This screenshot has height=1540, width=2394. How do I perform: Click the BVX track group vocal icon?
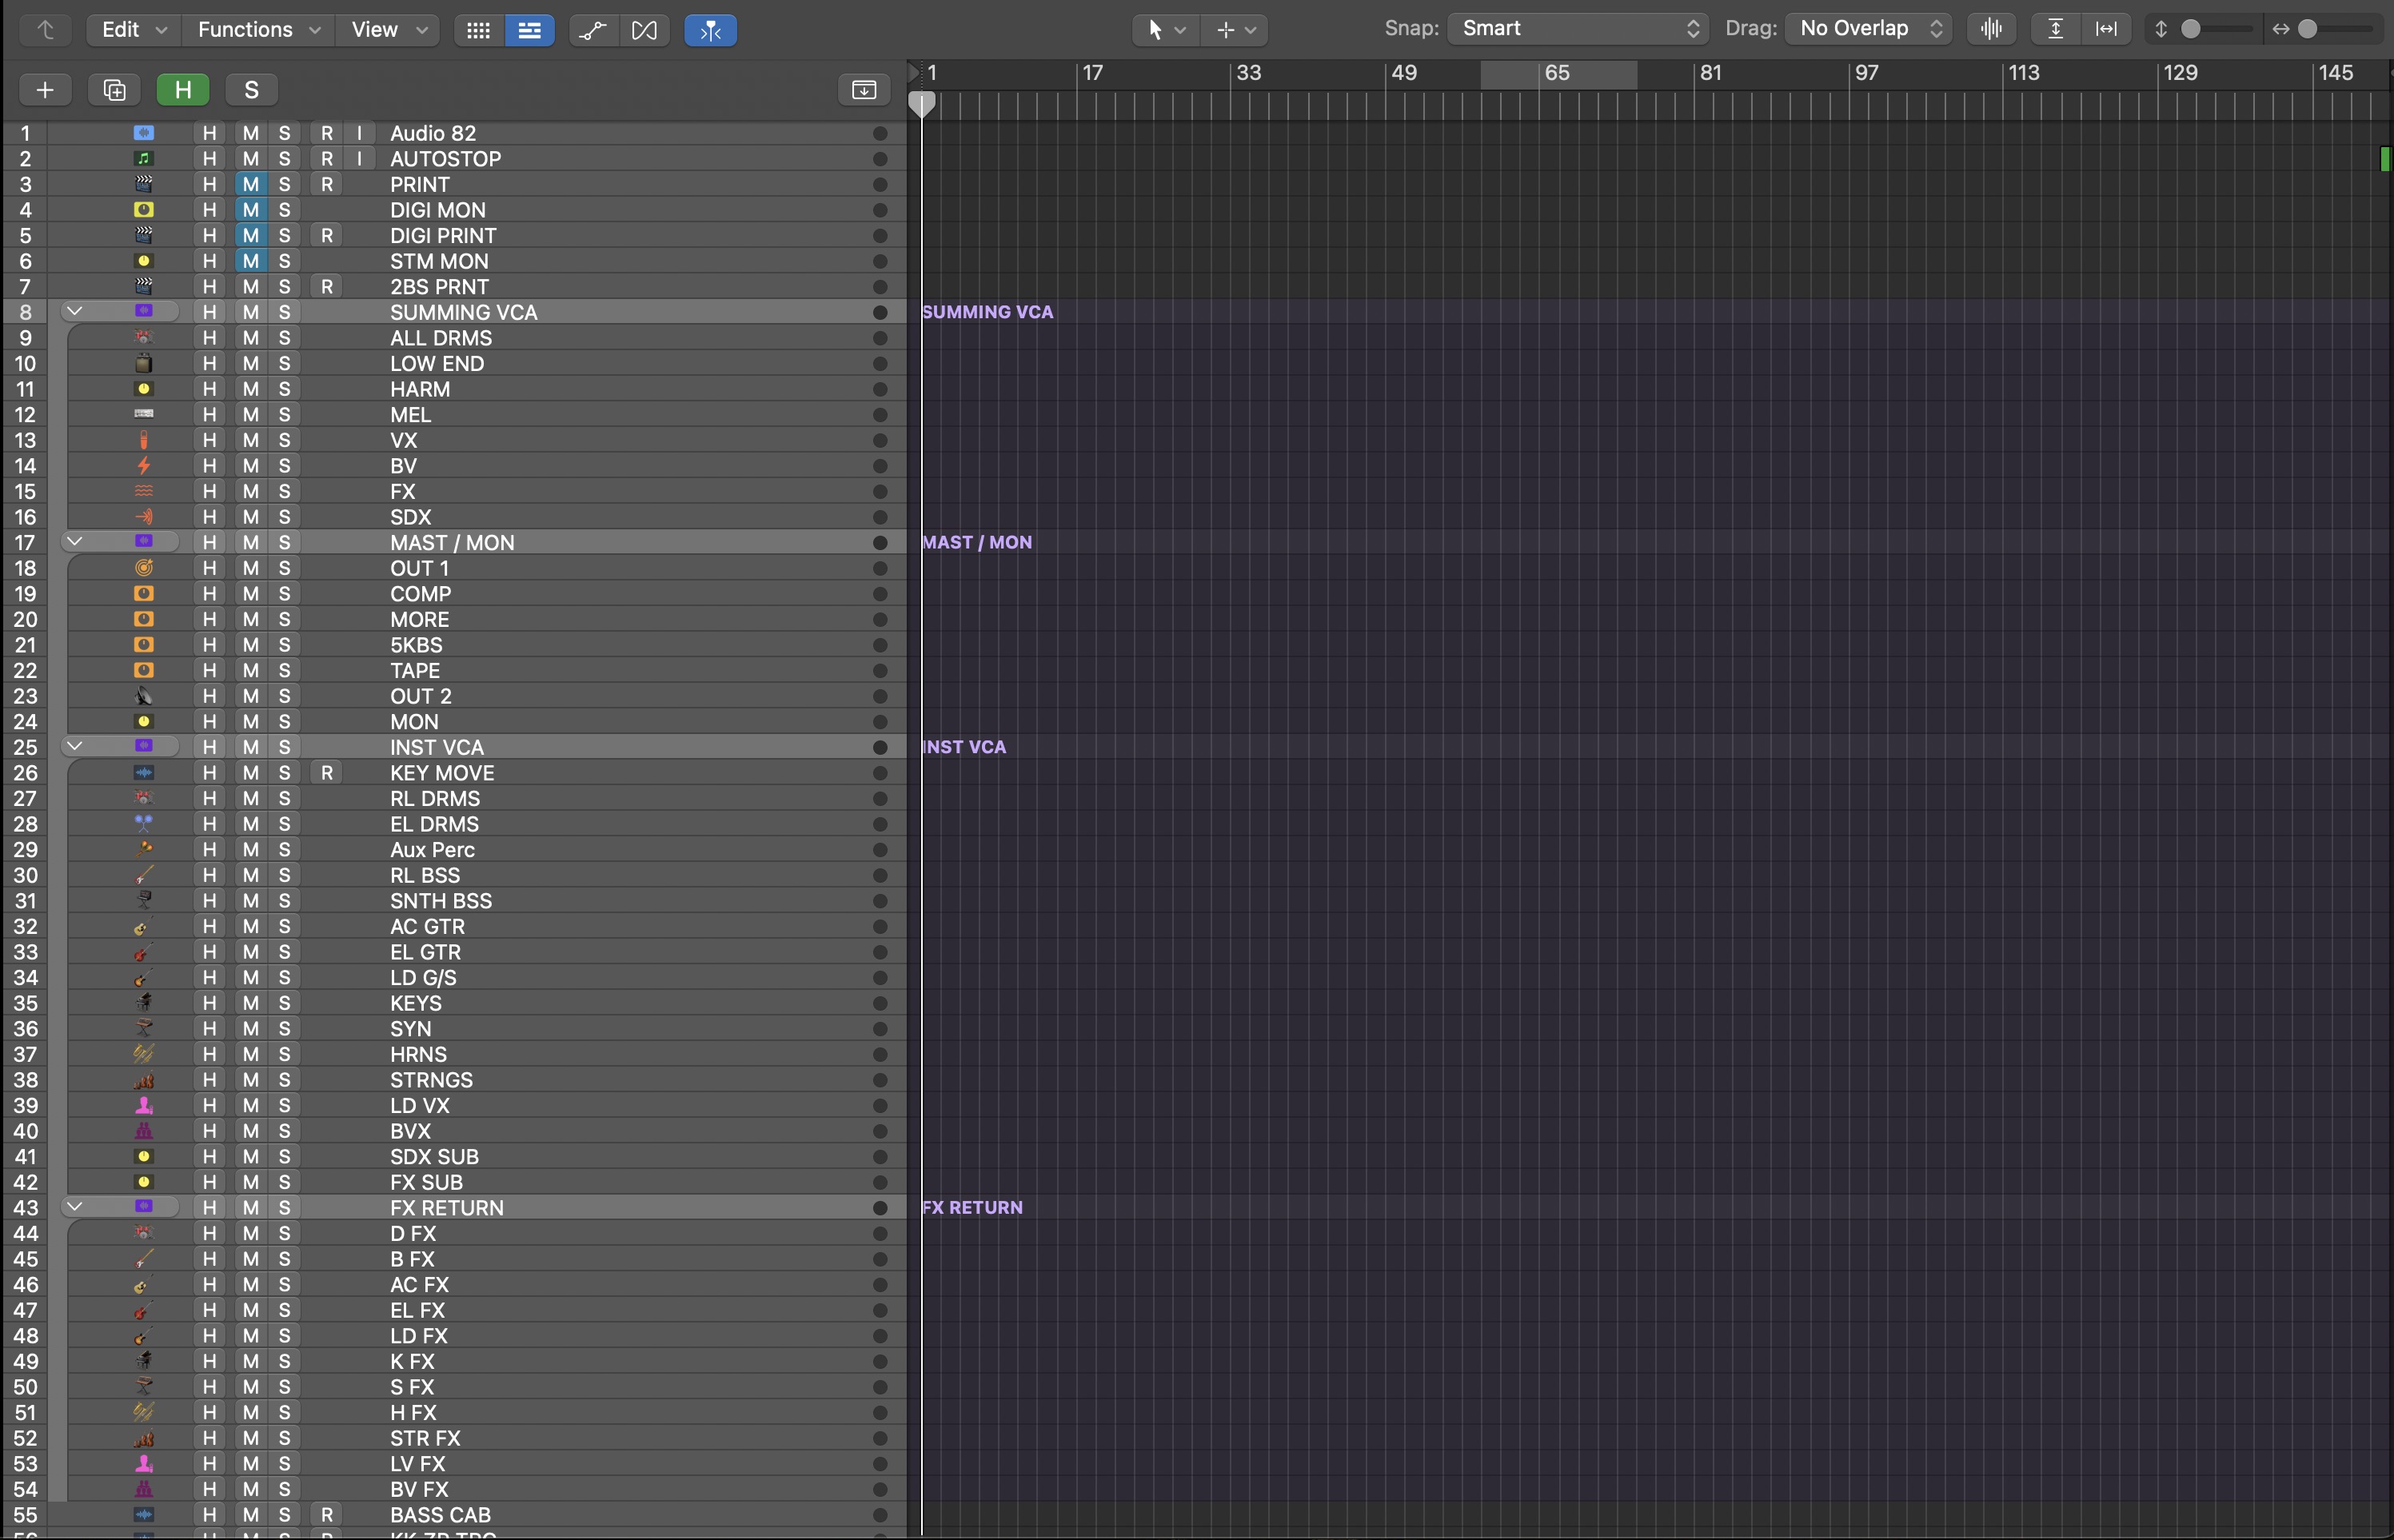(x=144, y=1131)
